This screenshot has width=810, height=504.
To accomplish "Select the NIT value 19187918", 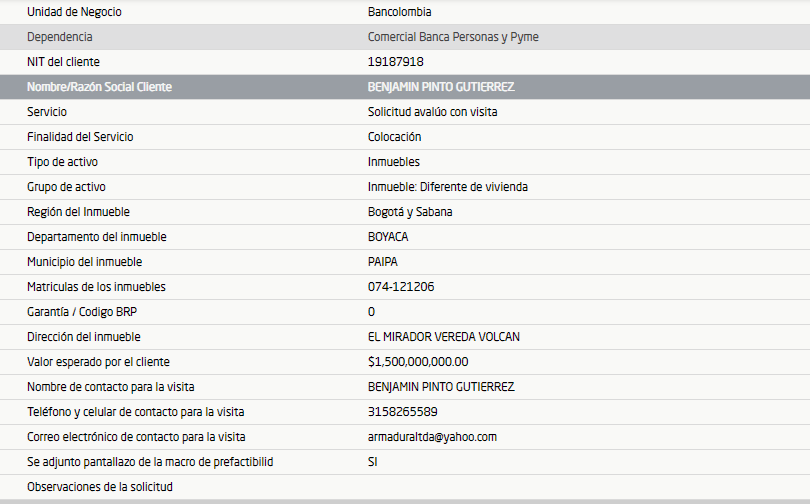I will point(394,62).
